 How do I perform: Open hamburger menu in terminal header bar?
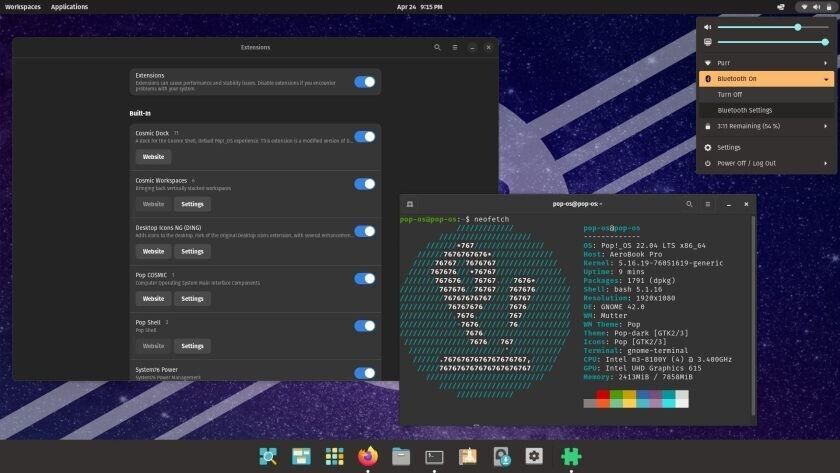(708, 204)
